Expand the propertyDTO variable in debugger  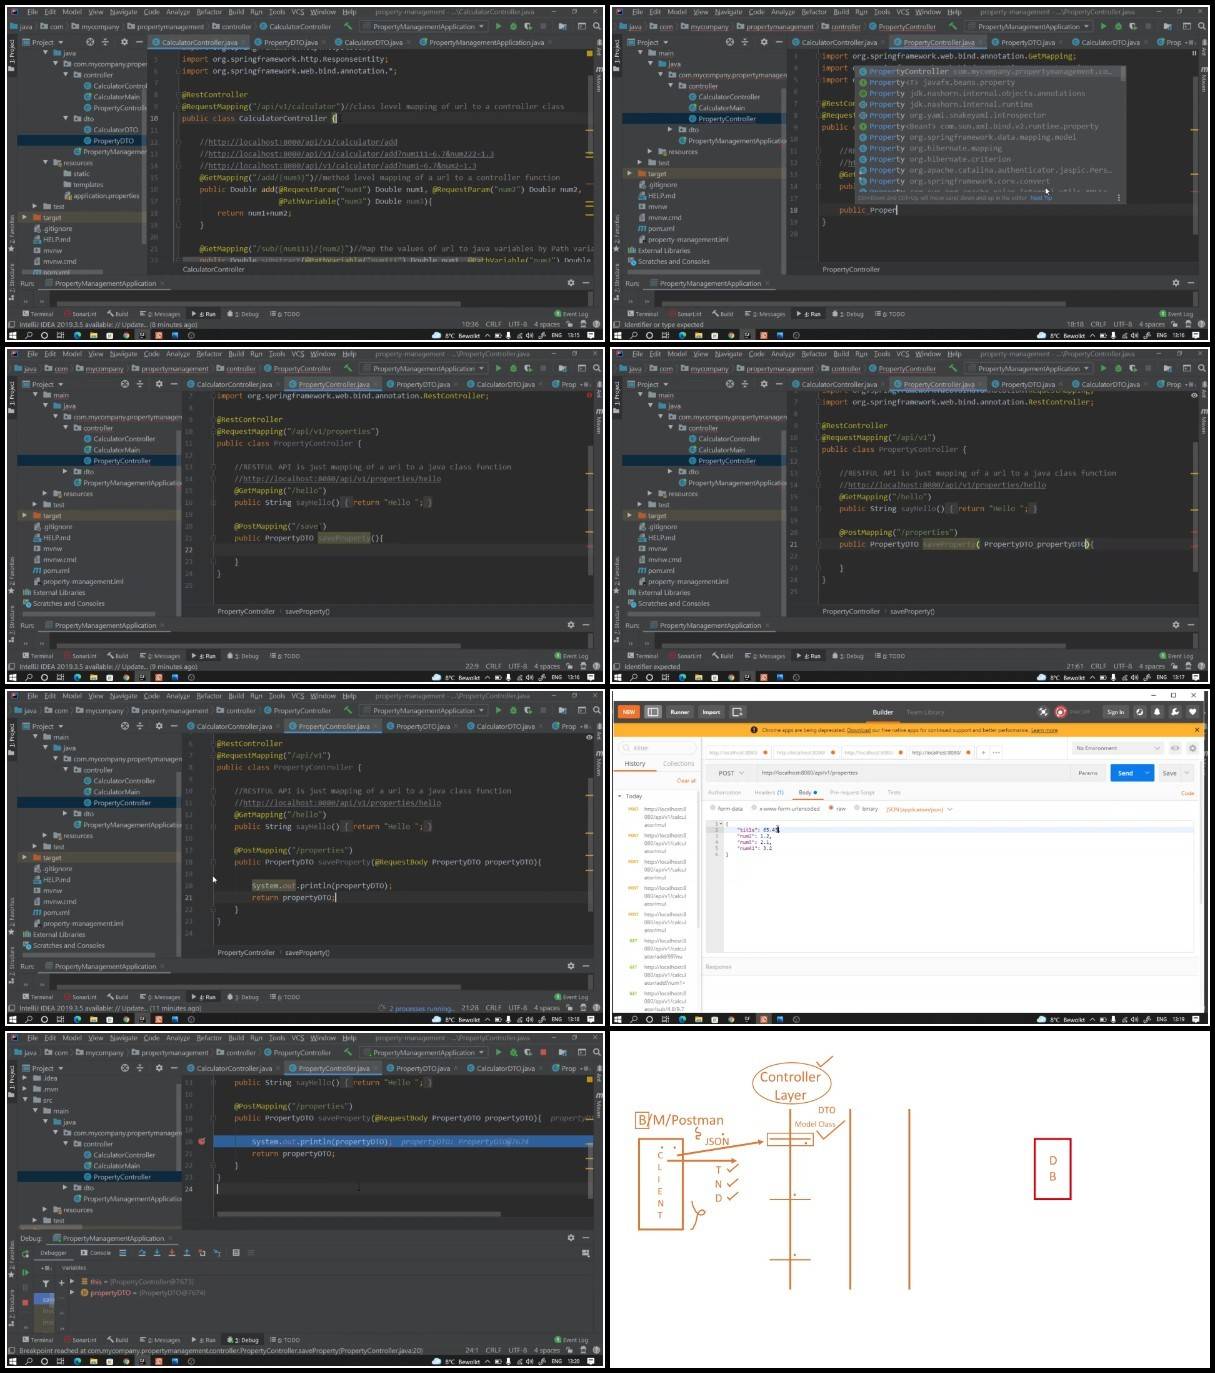click(72, 1292)
